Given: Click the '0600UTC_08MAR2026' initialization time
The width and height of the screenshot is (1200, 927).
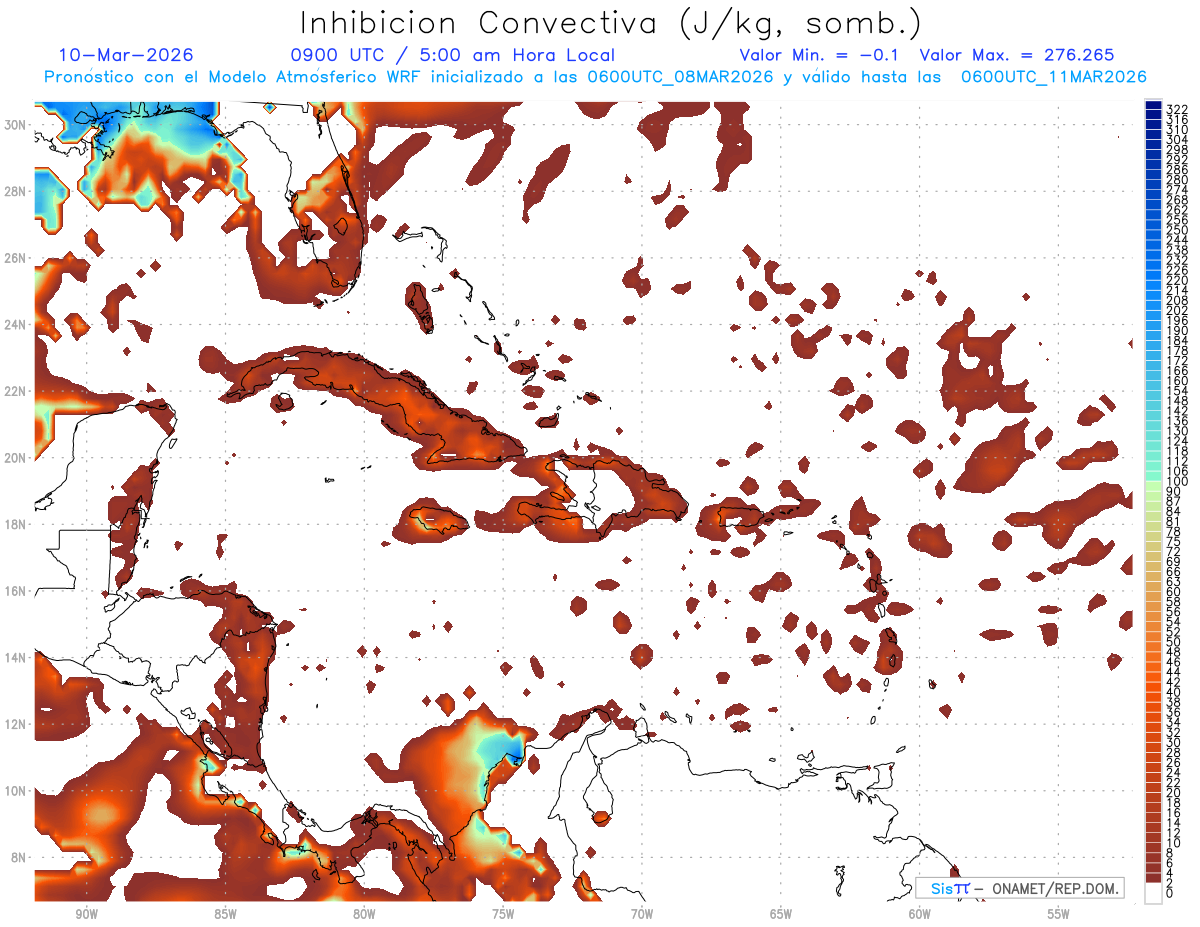Looking at the screenshot, I should point(680,77).
